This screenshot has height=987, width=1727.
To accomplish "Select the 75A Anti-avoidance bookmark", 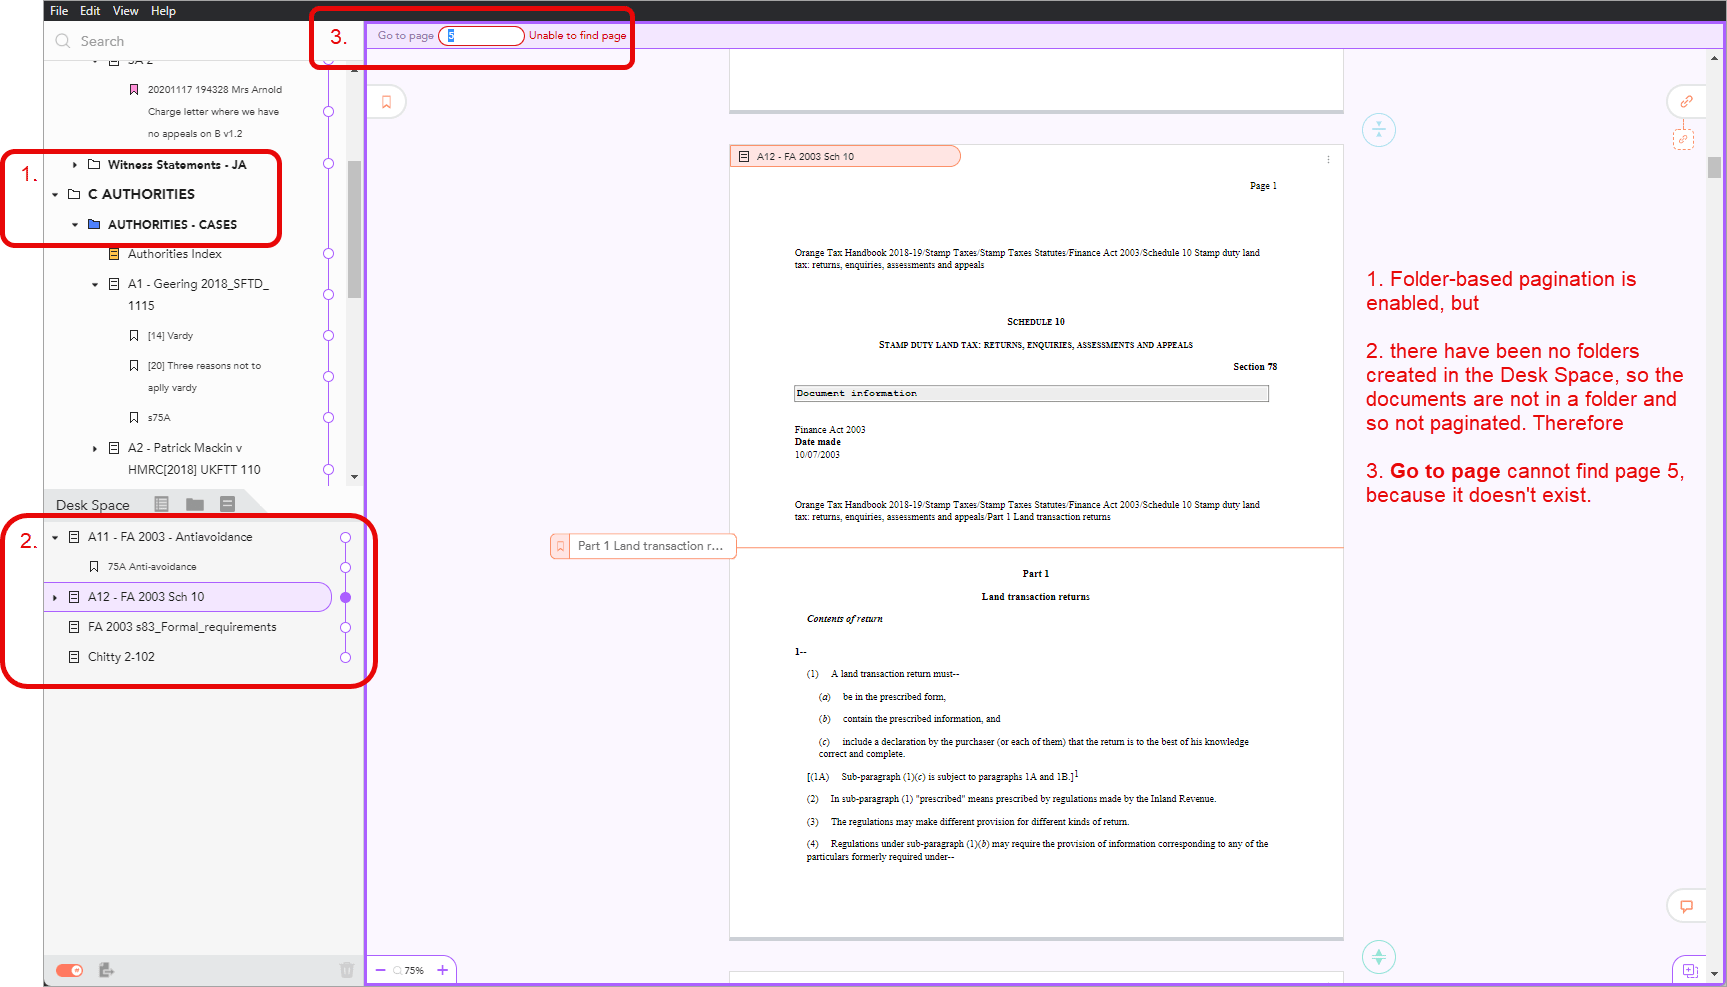I will coord(152,566).
